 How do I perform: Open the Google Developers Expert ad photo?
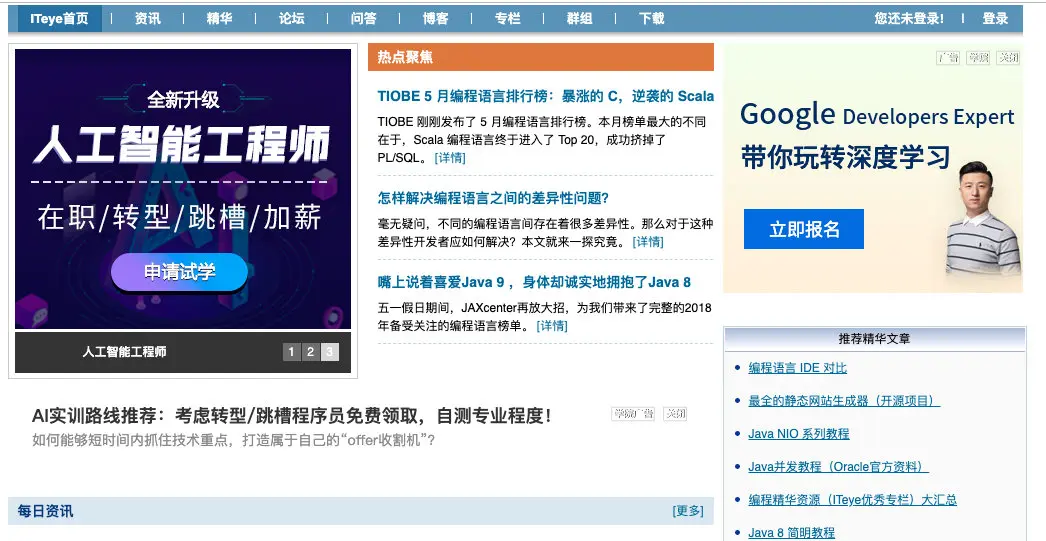(983, 217)
